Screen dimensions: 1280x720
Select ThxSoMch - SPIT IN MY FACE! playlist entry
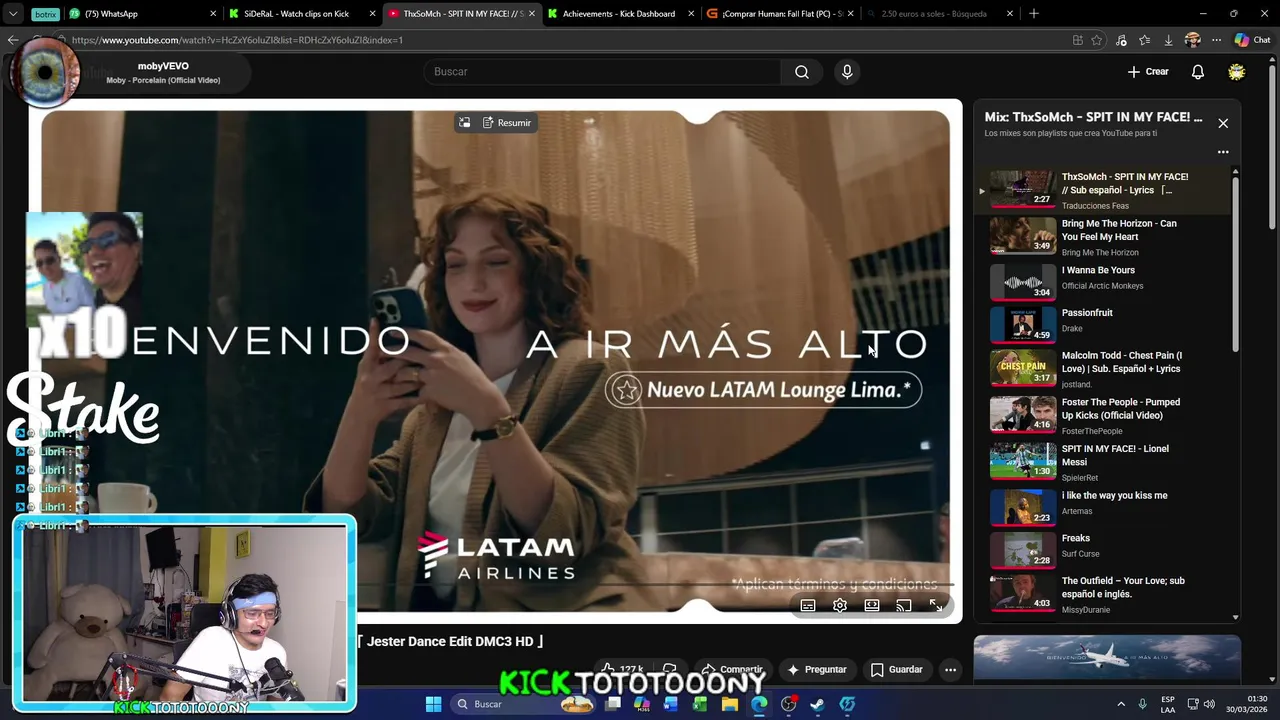(1102, 190)
